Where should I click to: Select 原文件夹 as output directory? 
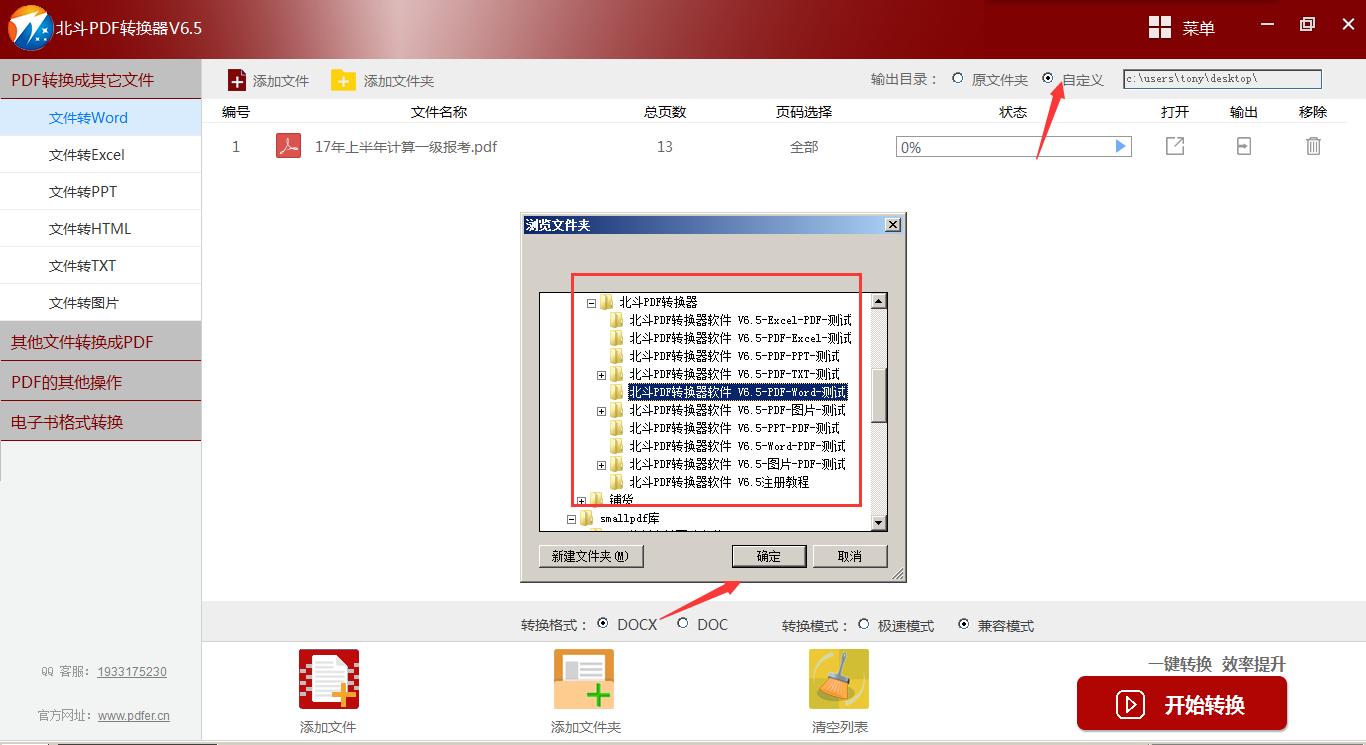957,78
